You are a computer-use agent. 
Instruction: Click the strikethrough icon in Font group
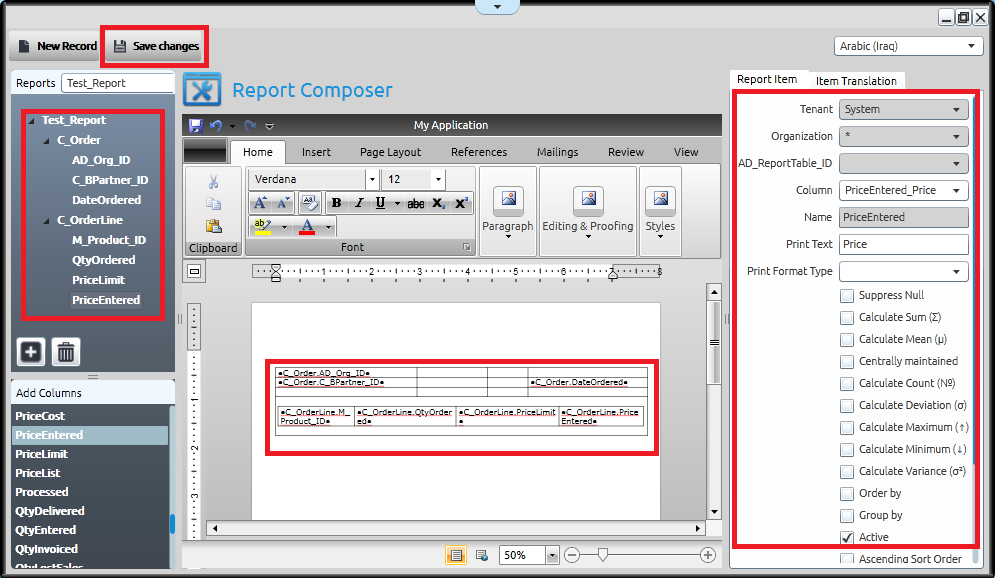(417, 203)
